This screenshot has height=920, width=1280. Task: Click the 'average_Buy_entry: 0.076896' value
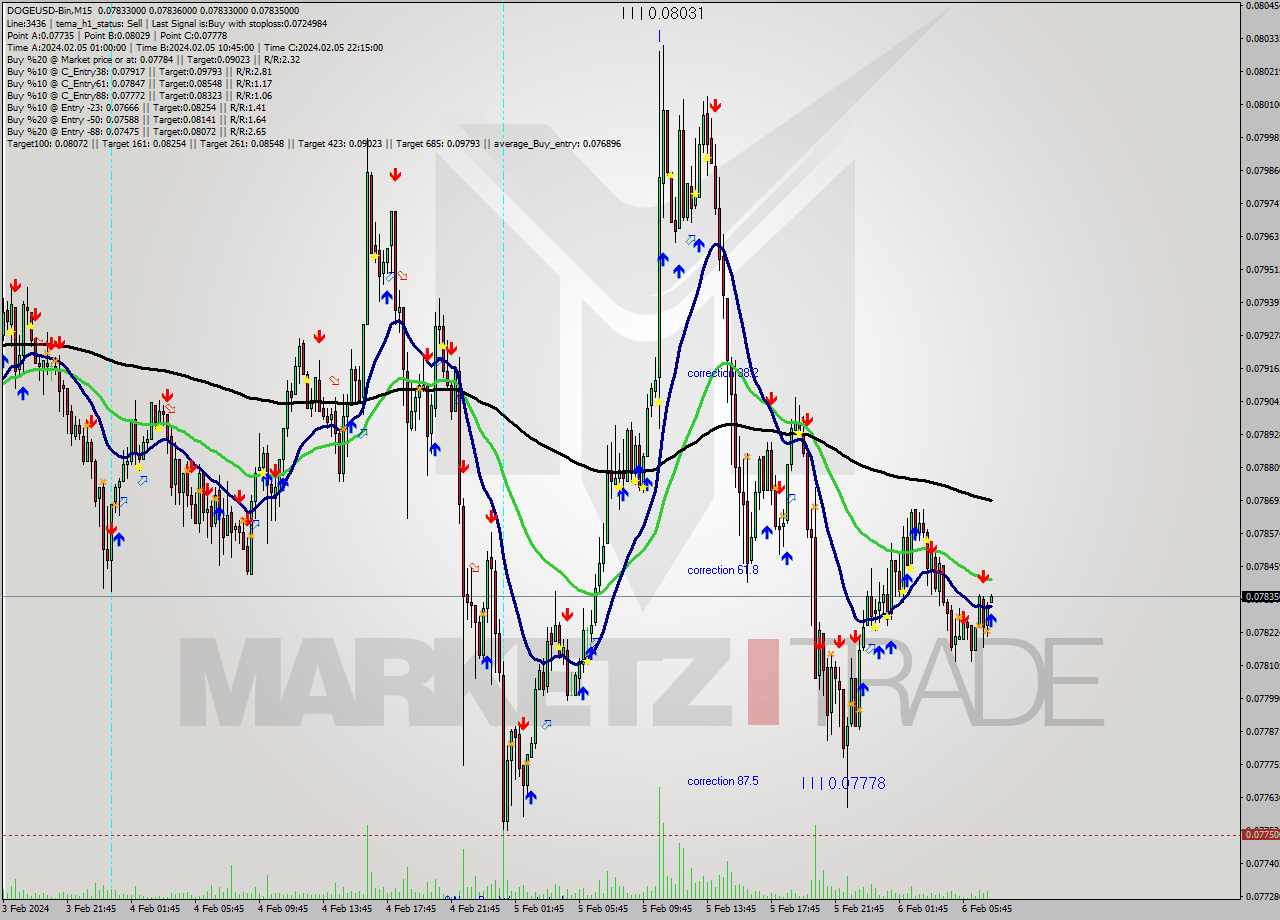click(557, 143)
